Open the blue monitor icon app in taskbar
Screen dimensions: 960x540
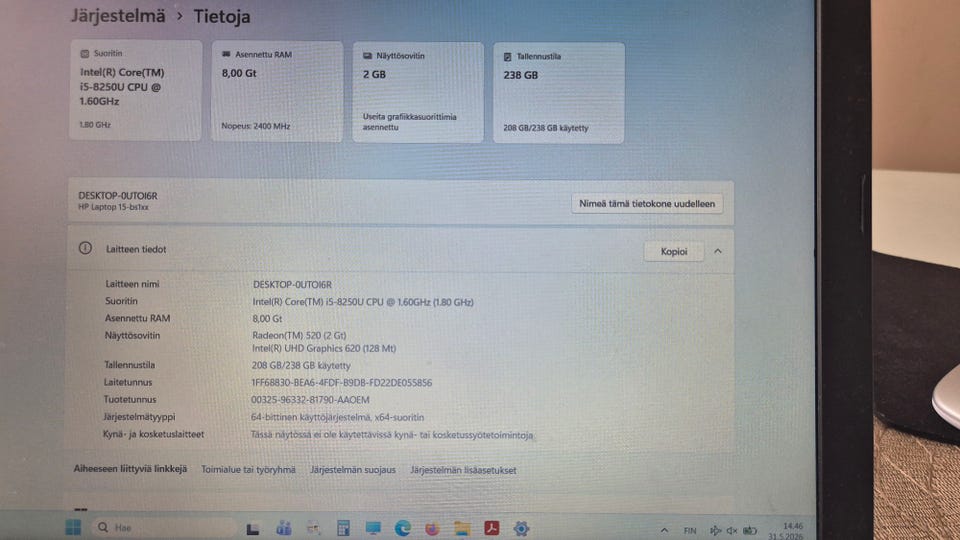click(x=373, y=528)
